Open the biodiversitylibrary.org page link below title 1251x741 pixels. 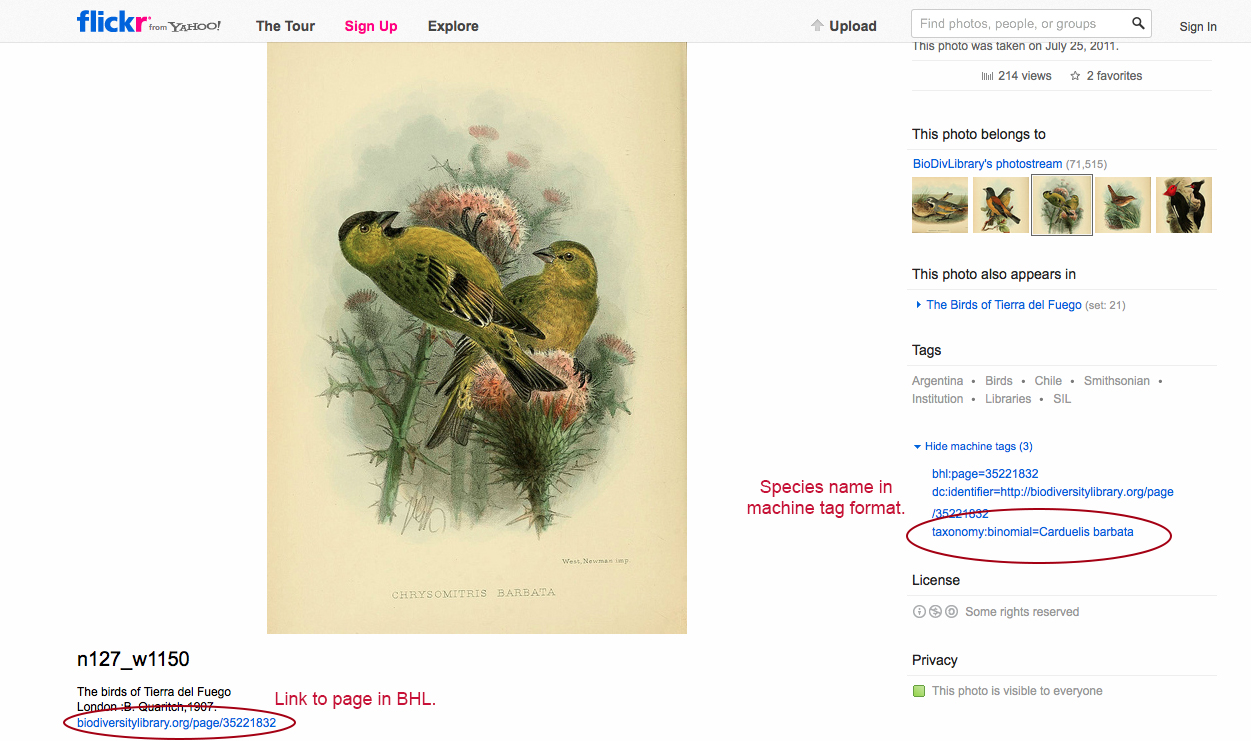[176, 722]
